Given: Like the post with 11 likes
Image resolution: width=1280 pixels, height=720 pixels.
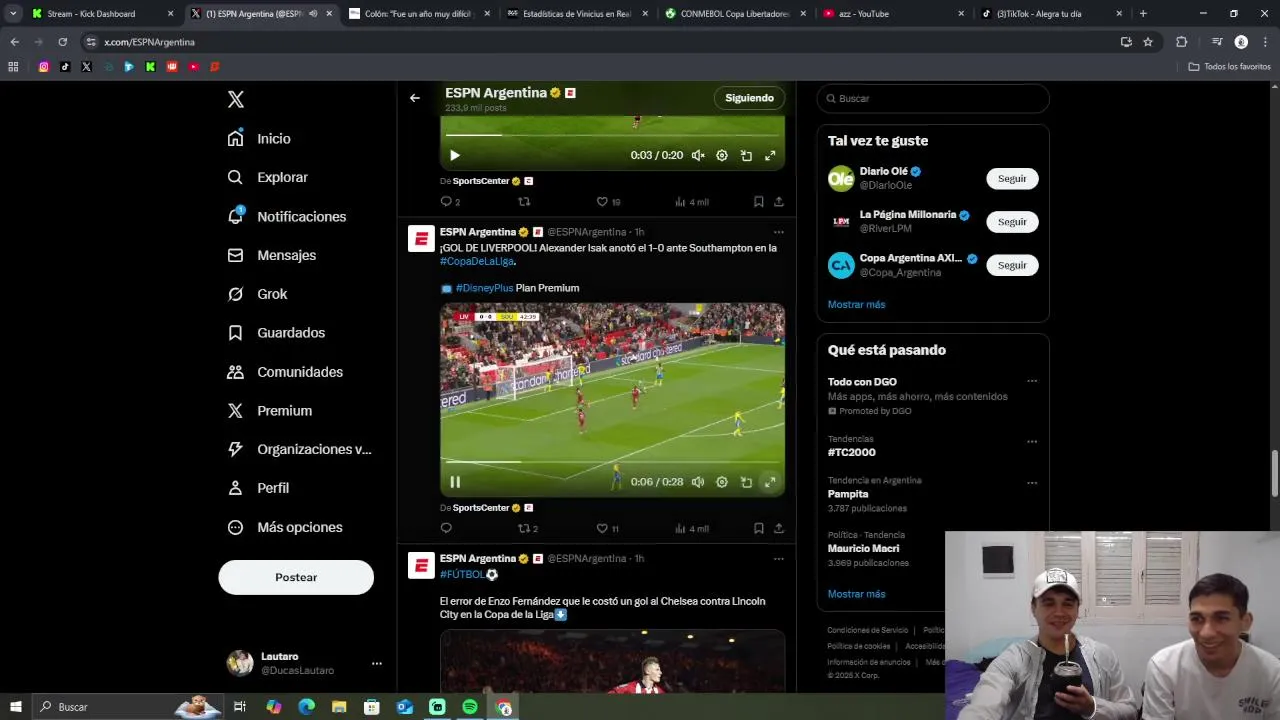Looking at the screenshot, I should pyautogui.click(x=607, y=528).
